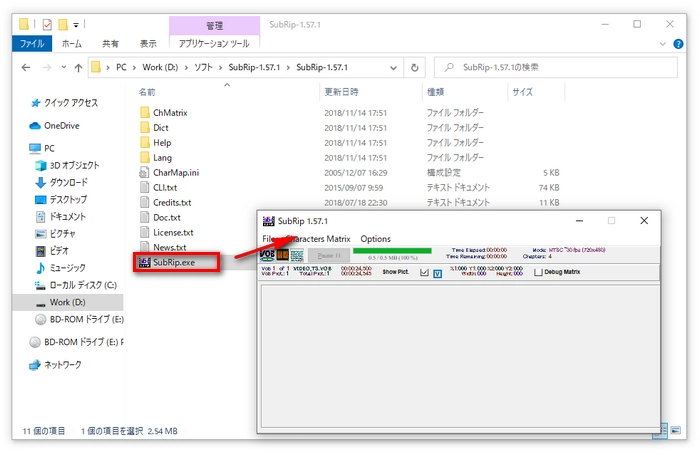Image resolution: width=700 pixels, height=455 pixels.
Task: Open the quick access toolbar dropdown arrow
Action: tap(76, 23)
